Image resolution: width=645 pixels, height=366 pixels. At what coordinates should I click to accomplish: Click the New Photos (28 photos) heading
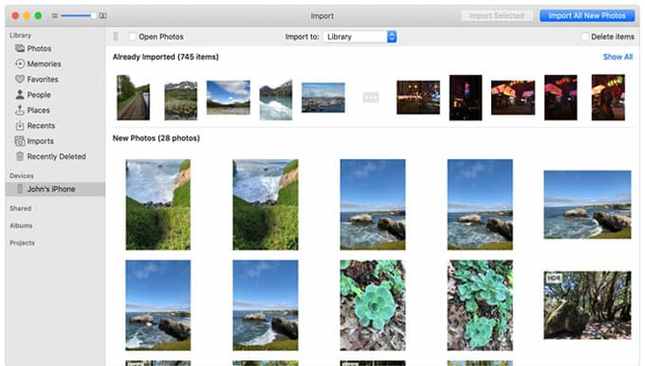pyautogui.click(x=156, y=138)
